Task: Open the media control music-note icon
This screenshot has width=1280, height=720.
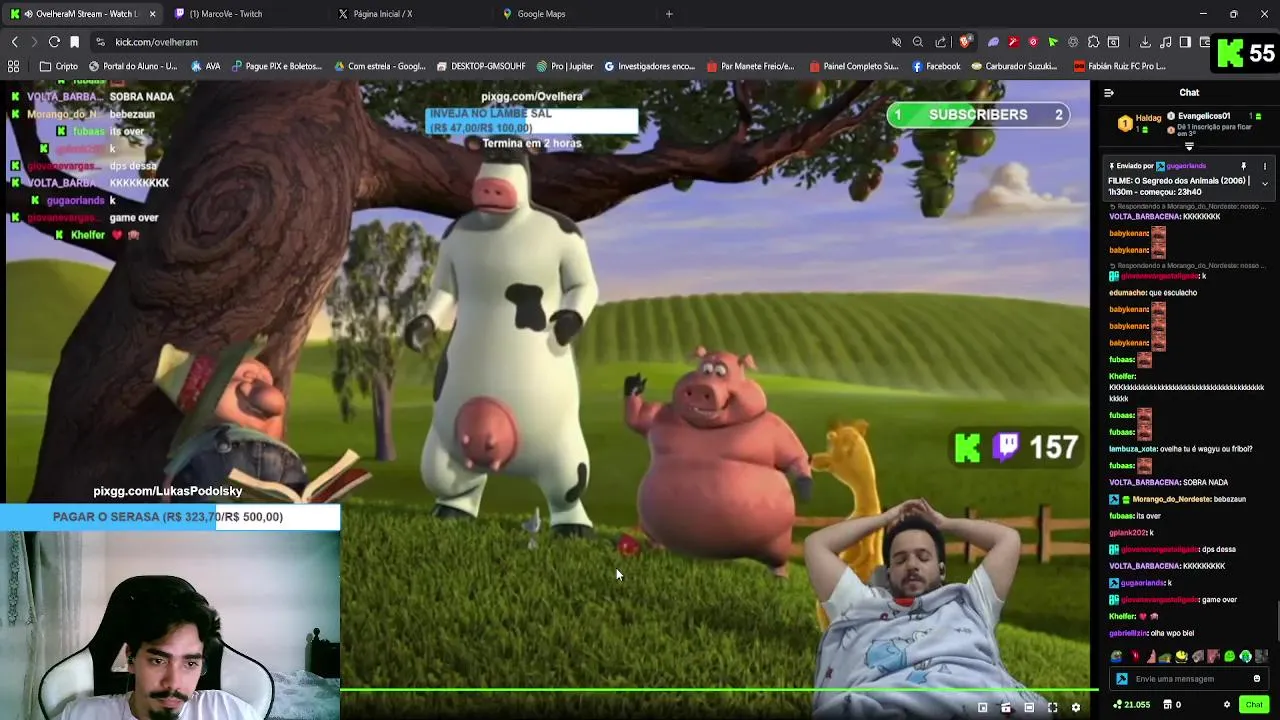Action: click(x=1165, y=42)
